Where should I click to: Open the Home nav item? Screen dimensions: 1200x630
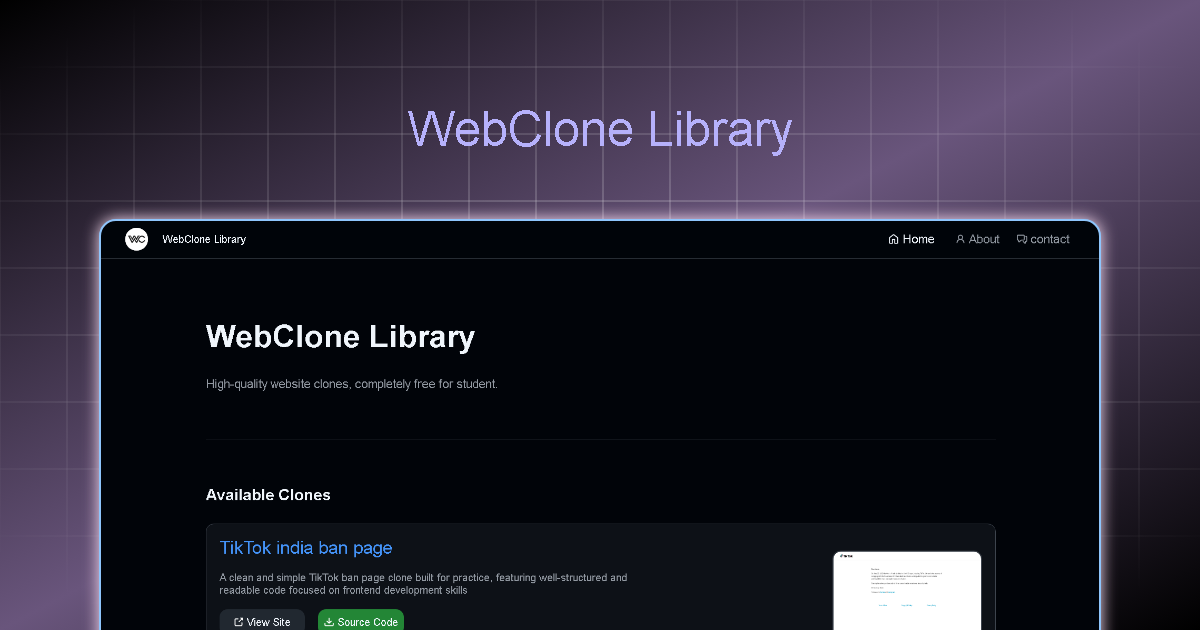click(x=911, y=239)
